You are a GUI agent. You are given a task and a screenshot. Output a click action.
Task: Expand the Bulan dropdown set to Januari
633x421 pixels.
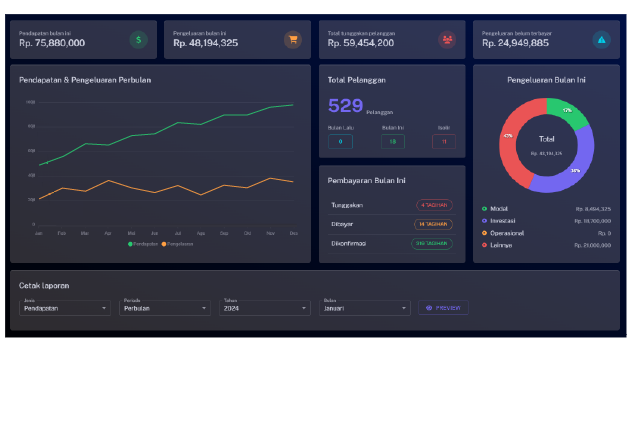coord(365,308)
